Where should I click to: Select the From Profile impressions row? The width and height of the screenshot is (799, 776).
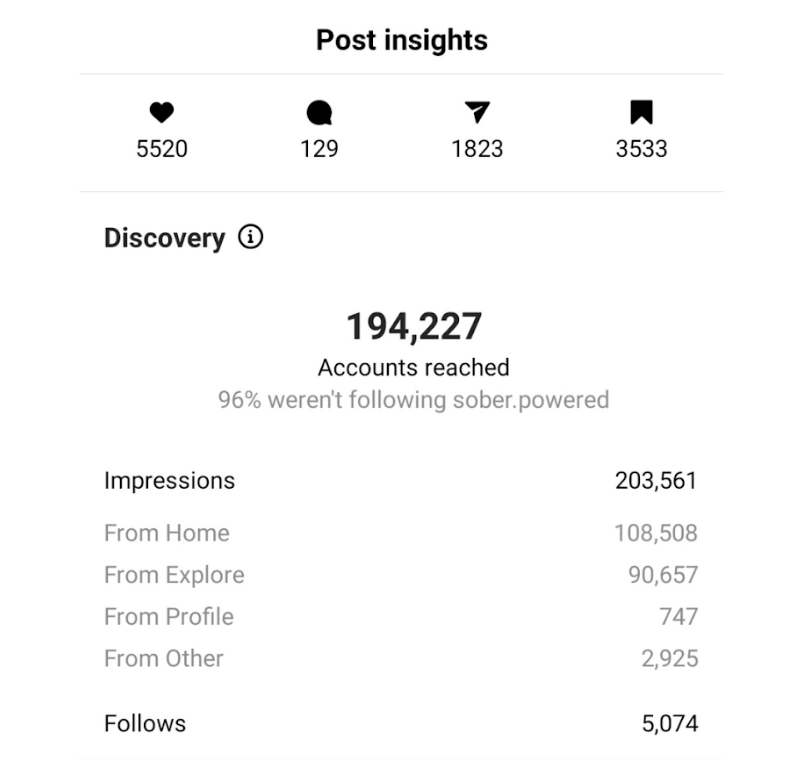[x=401, y=617]
